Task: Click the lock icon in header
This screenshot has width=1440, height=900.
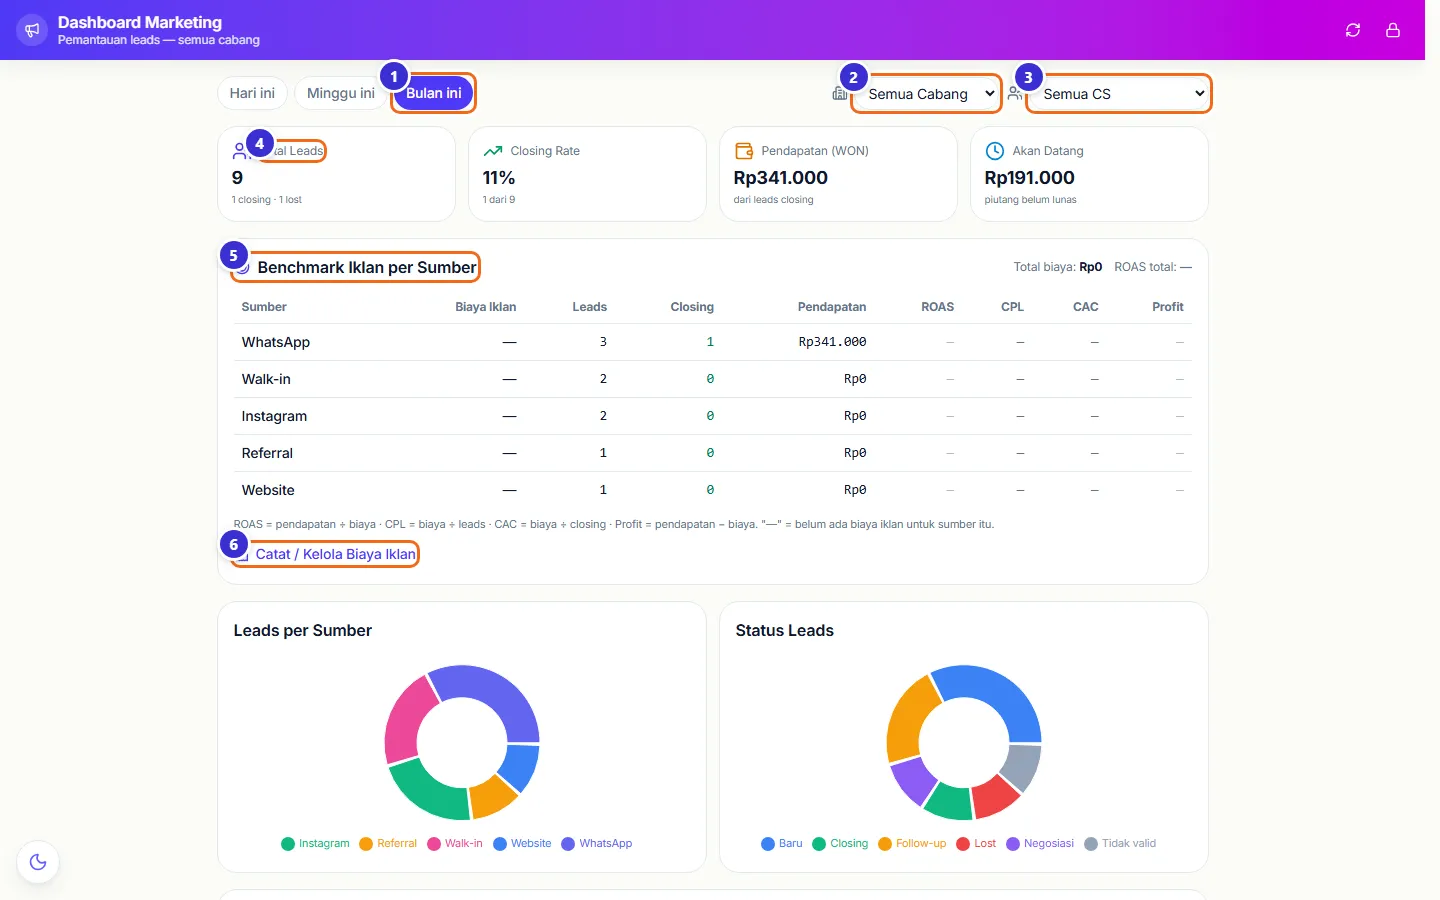Action: (1393, 30)
